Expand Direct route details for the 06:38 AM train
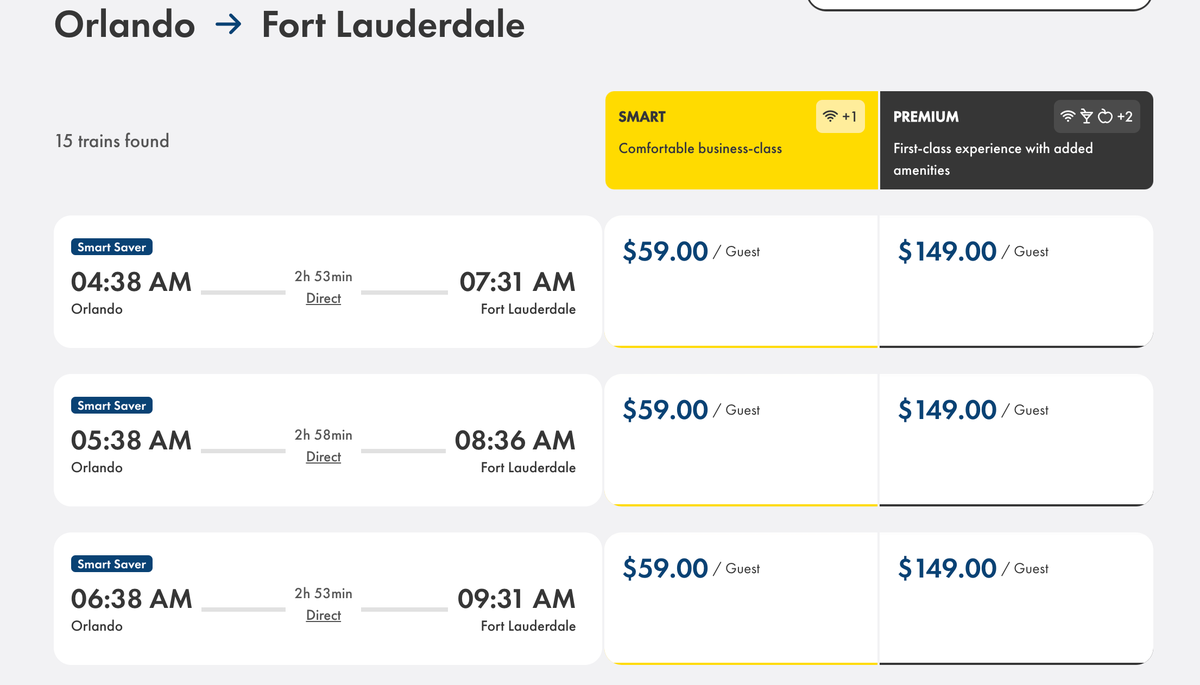Screen dimensions: 1200x685 pyautogui.click(x=323, y=615)
